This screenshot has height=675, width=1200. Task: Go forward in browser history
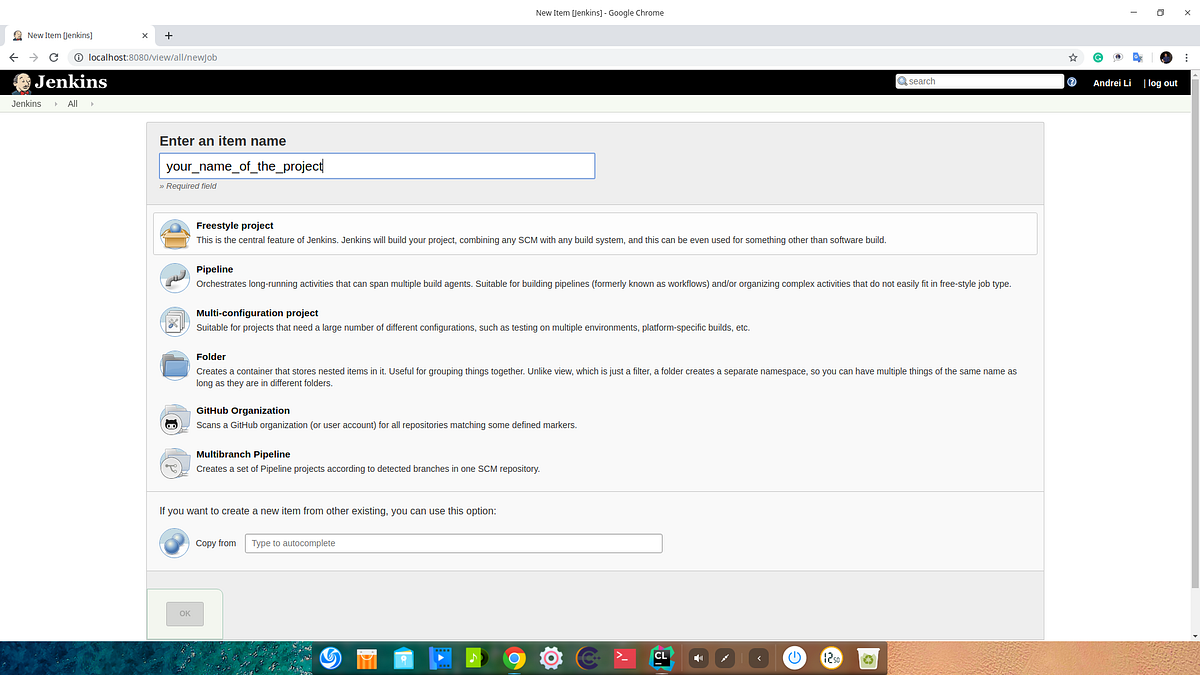(x=34, y=57)
